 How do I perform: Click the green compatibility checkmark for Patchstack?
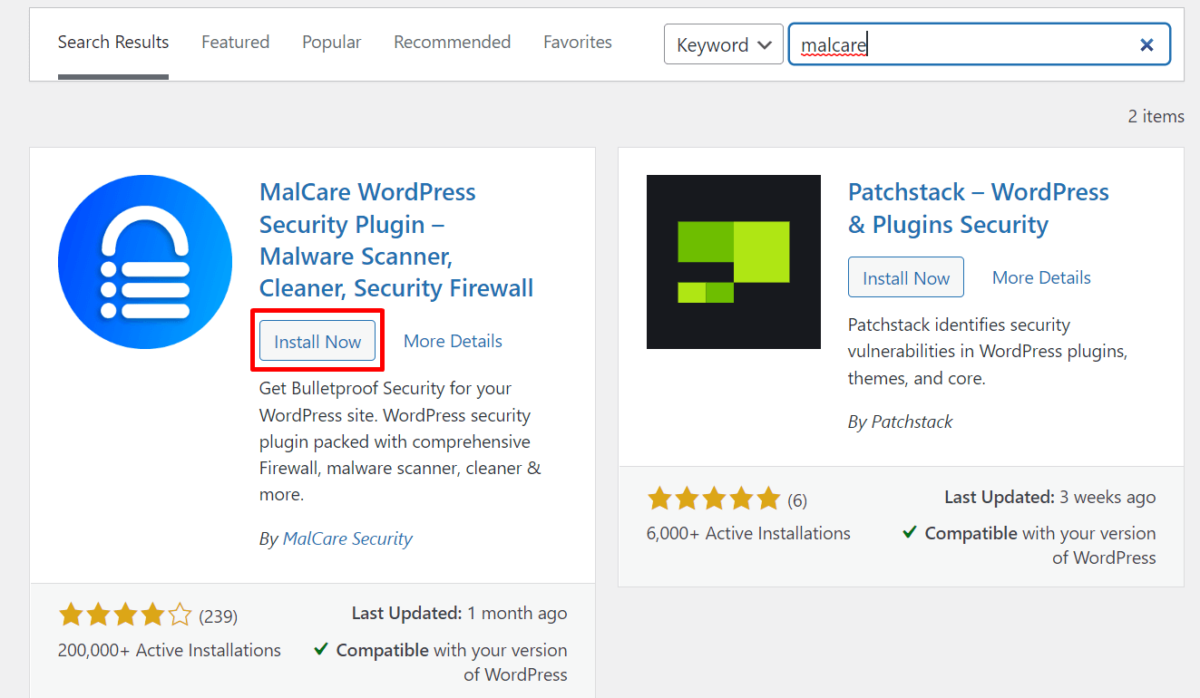908,533
